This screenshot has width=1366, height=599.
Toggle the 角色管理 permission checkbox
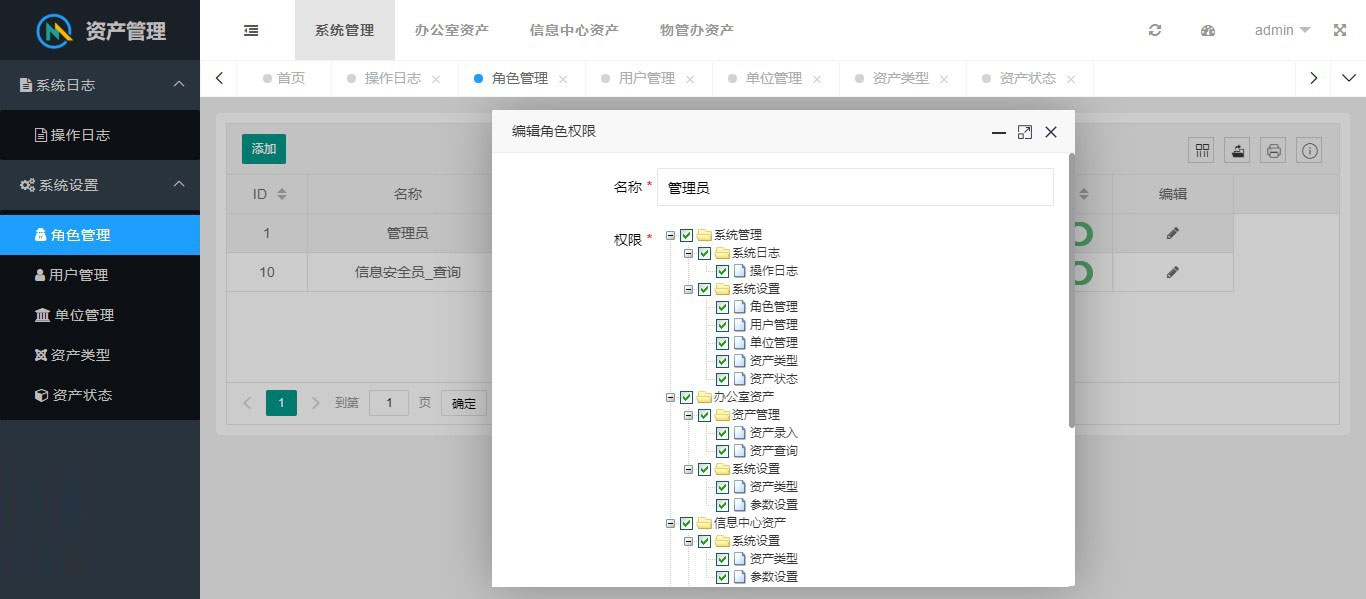723,307
